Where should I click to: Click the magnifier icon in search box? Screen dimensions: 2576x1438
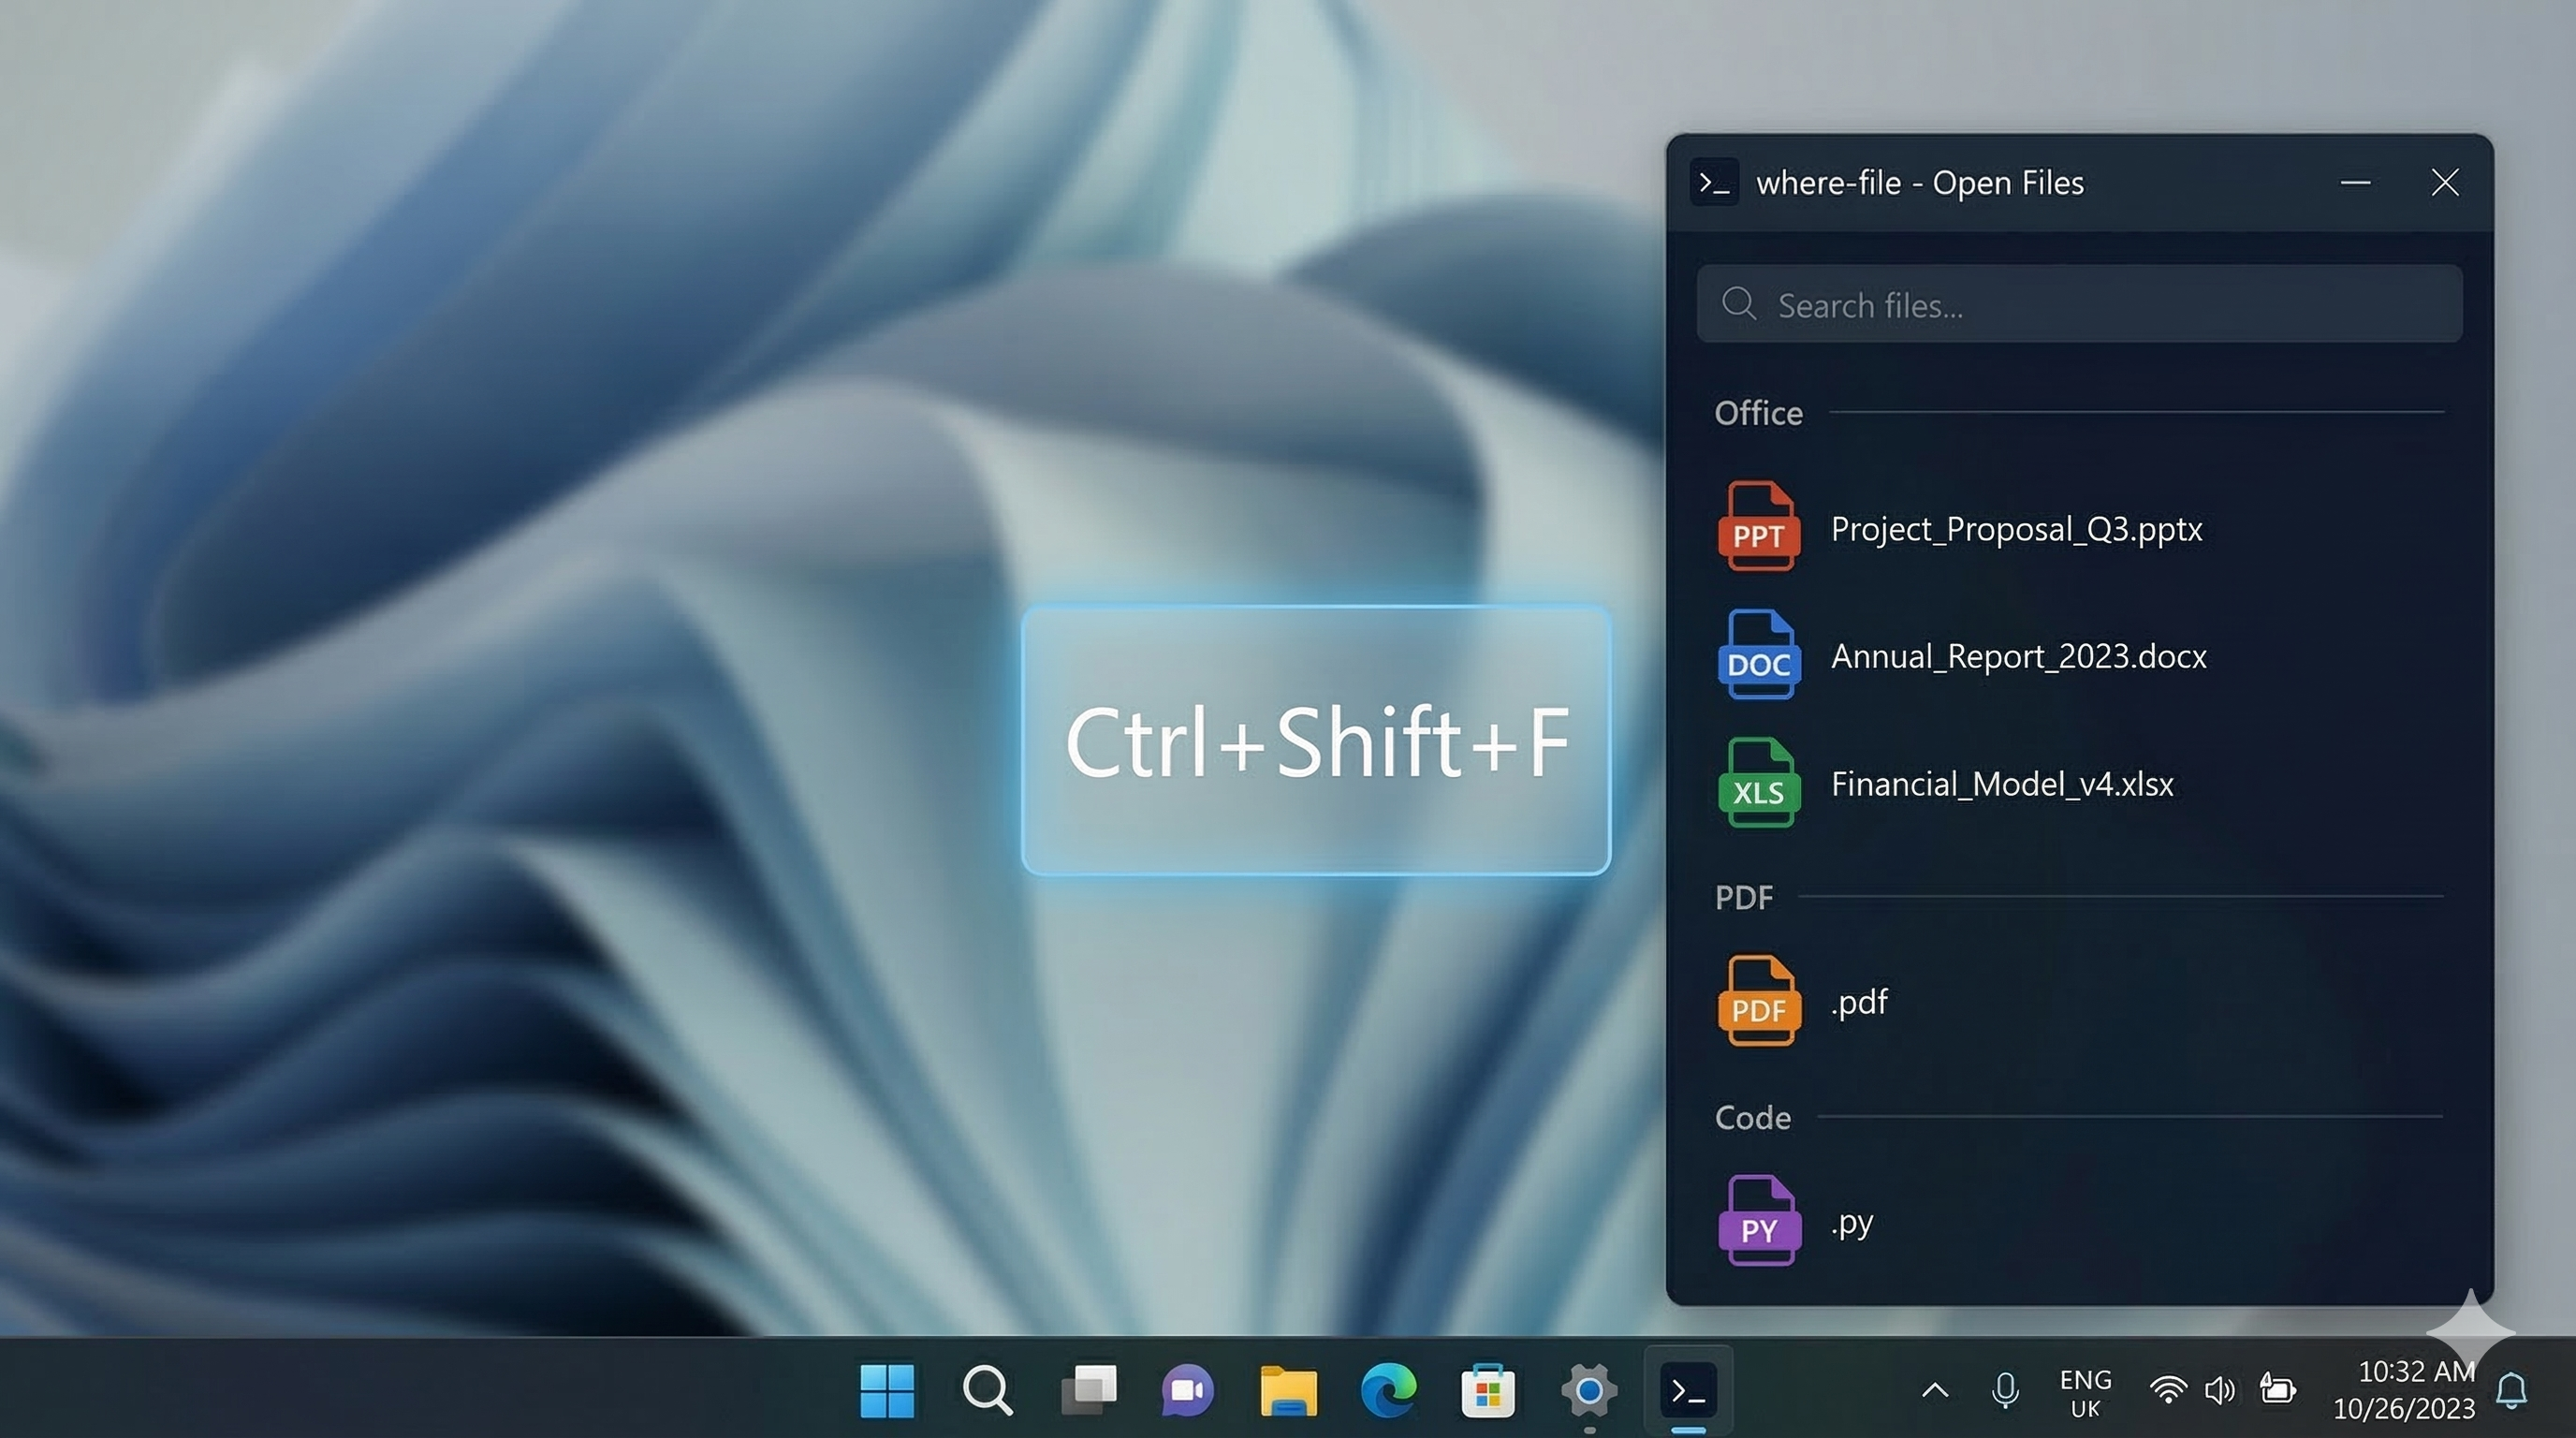pos(1738,304)
